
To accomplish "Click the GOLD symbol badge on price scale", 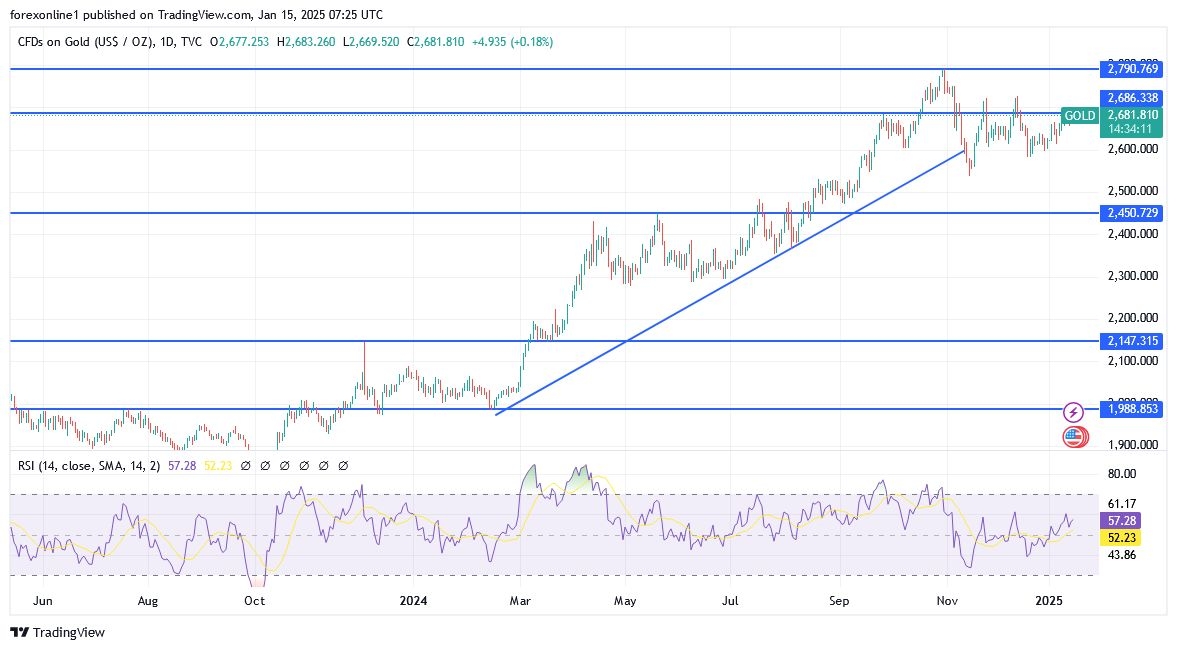I will point(1079,116).
